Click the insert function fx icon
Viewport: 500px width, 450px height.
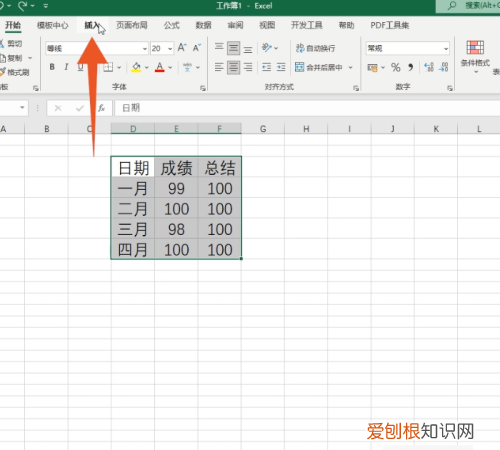(x=102, y=108)
